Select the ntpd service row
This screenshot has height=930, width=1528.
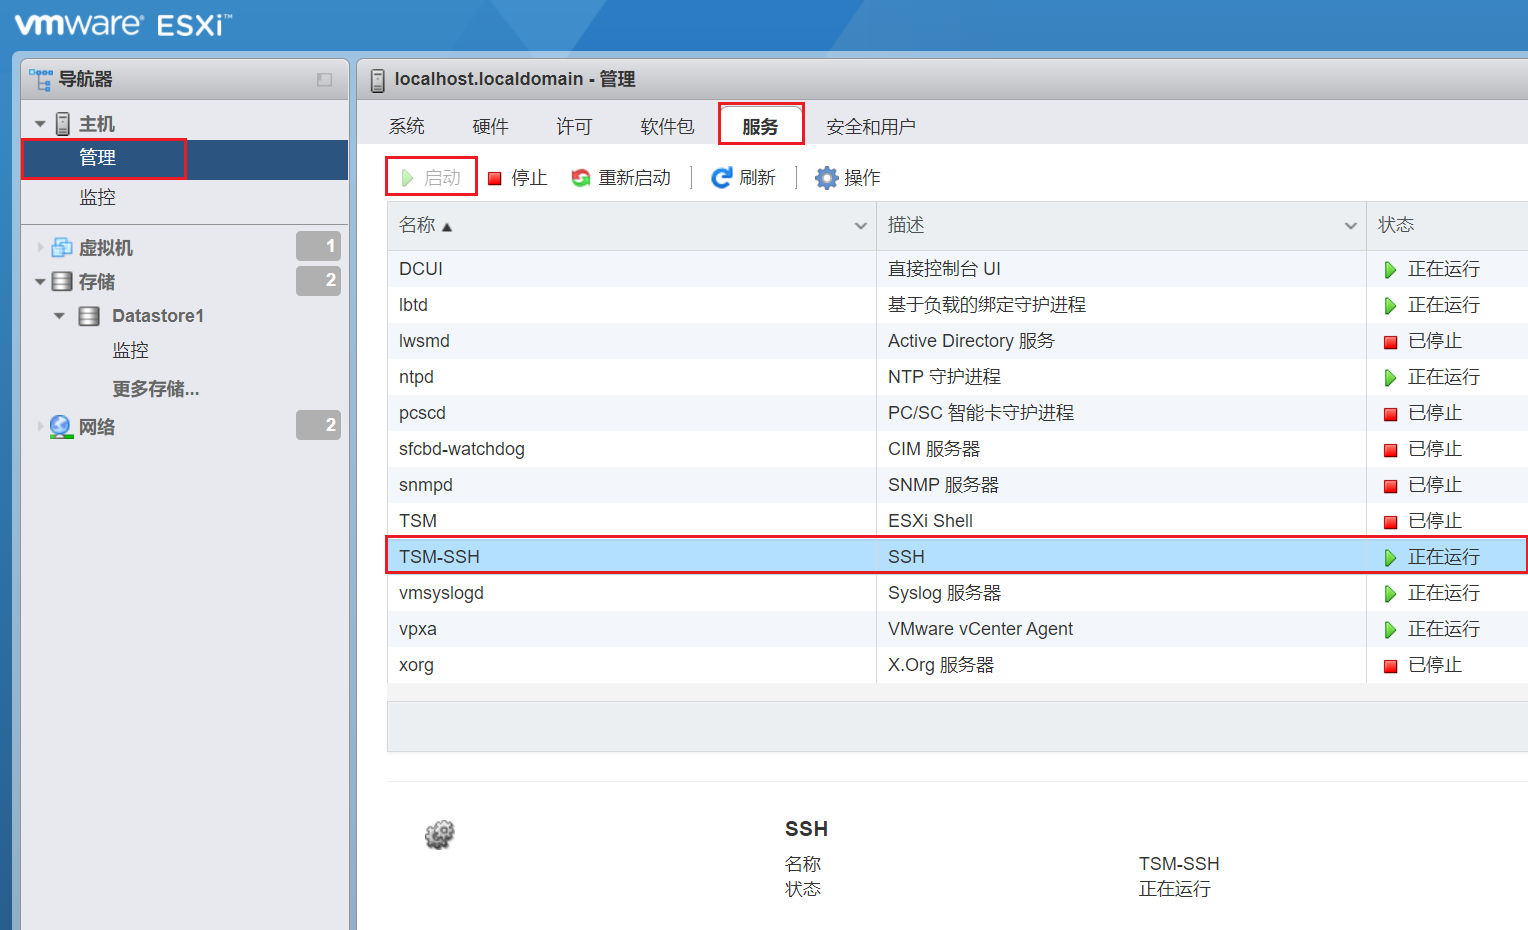[x=630, y=377]
